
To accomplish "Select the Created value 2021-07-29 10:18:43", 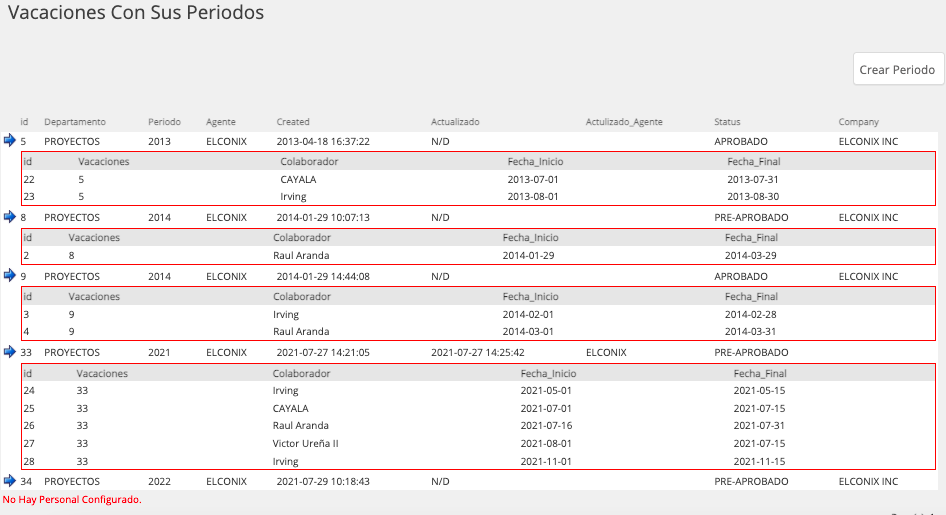I will [x=323, y=481].
